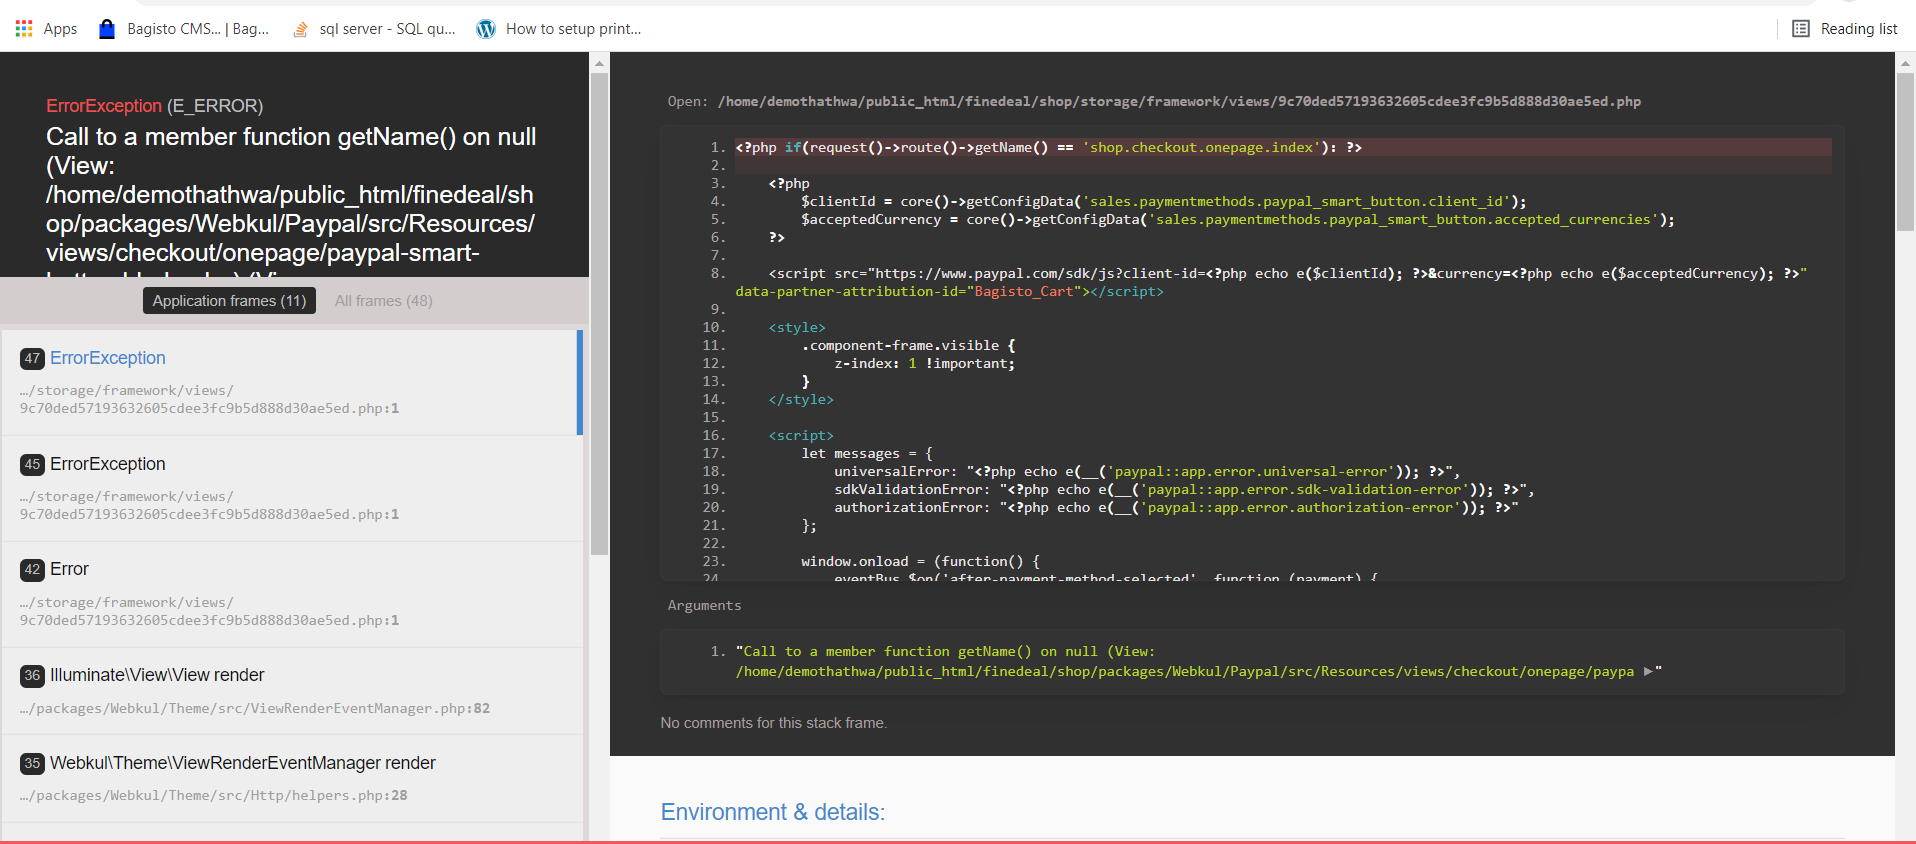Click highlighted code line 1

(1283, 147)
